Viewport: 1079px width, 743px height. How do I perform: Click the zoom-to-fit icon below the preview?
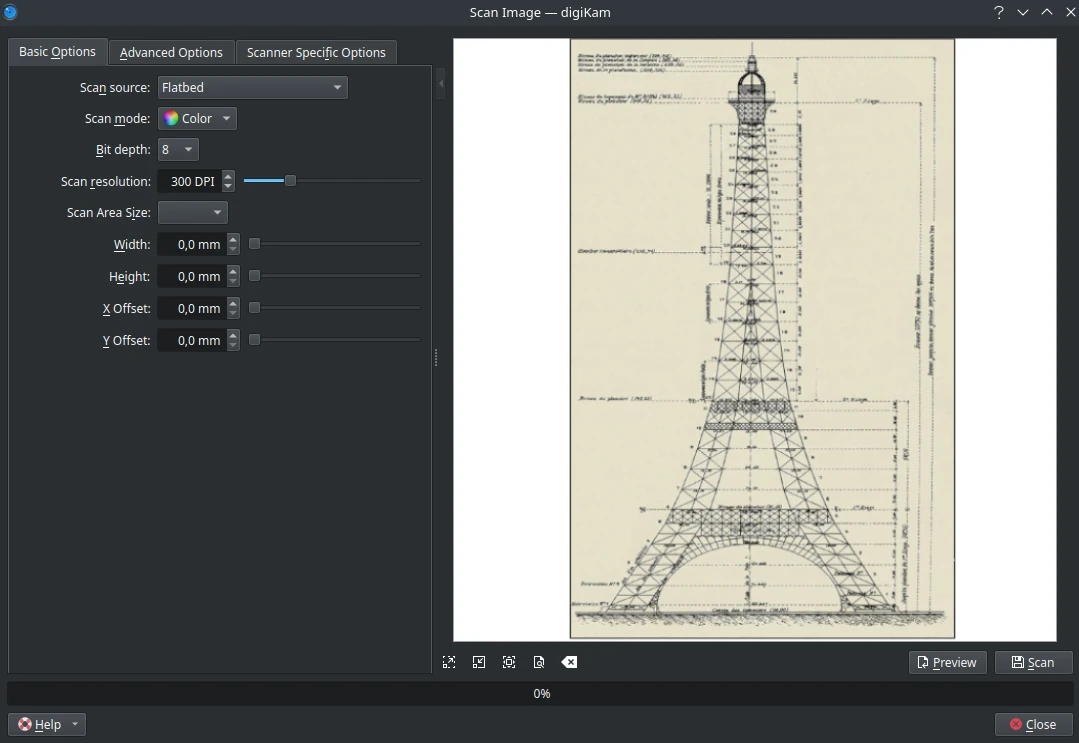[449, 662]
